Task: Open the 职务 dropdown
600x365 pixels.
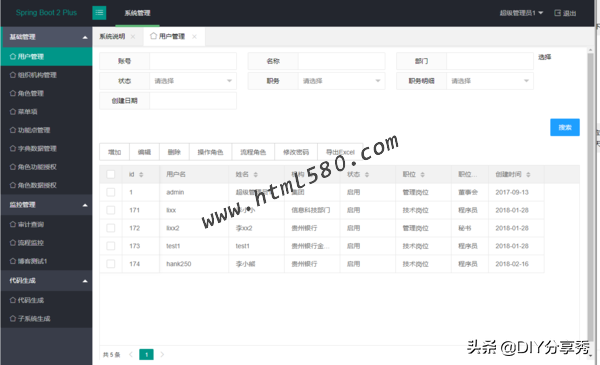Action: (341, 81)
